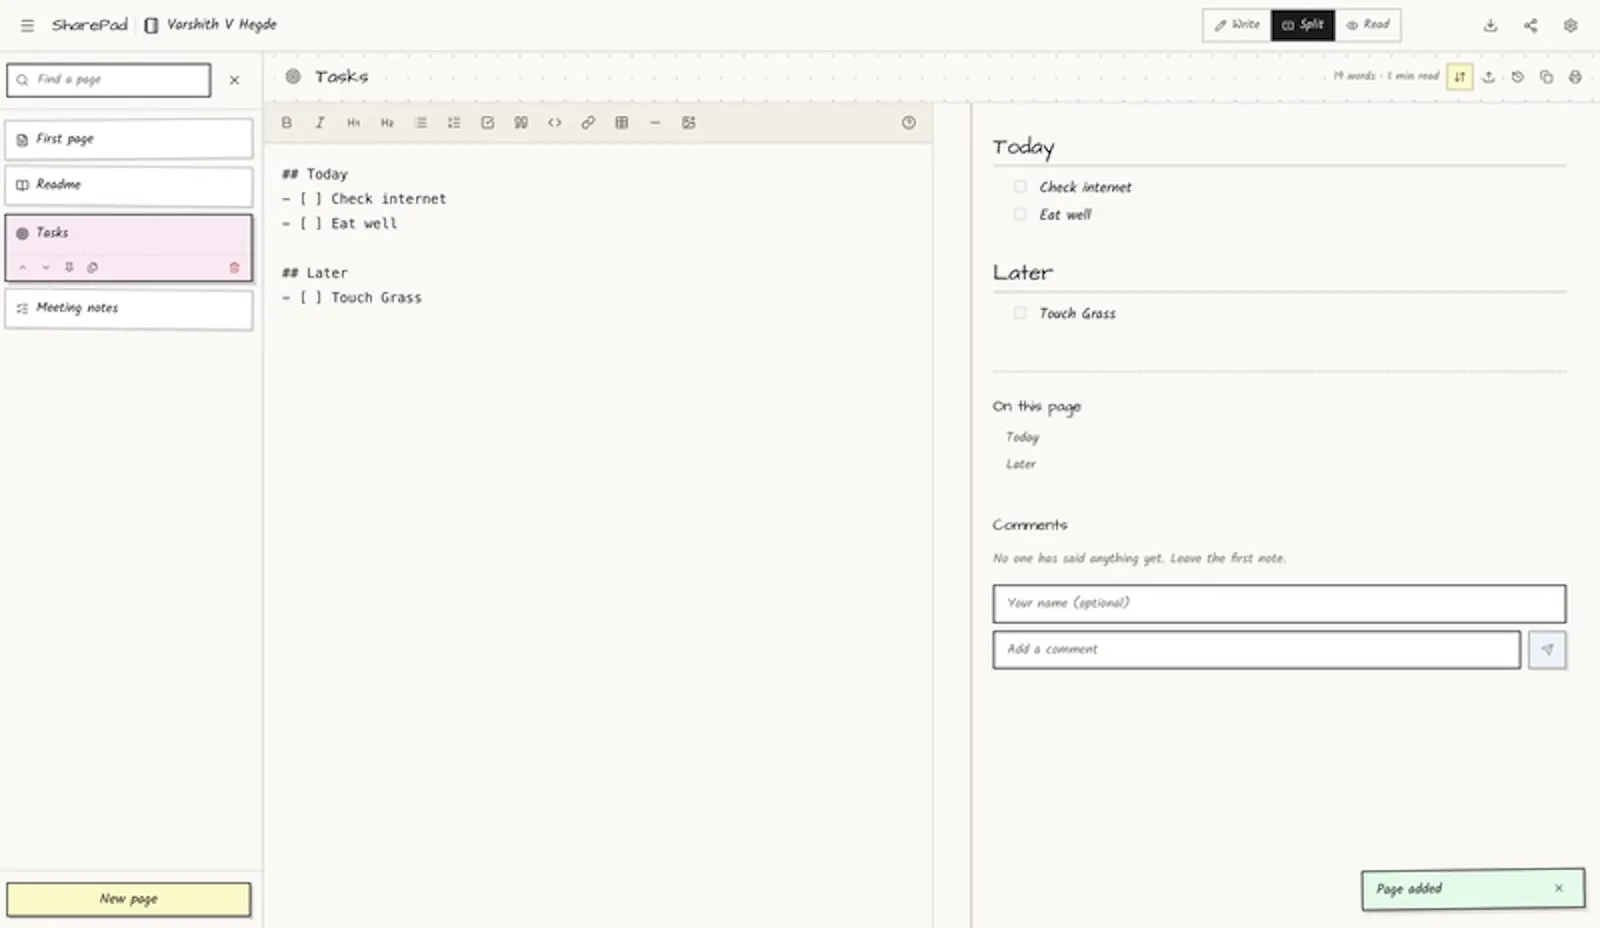Check the 'Touch Grass' checkbox in preview
Viewport: 1600px width, 928px height.
point(1019,312)
